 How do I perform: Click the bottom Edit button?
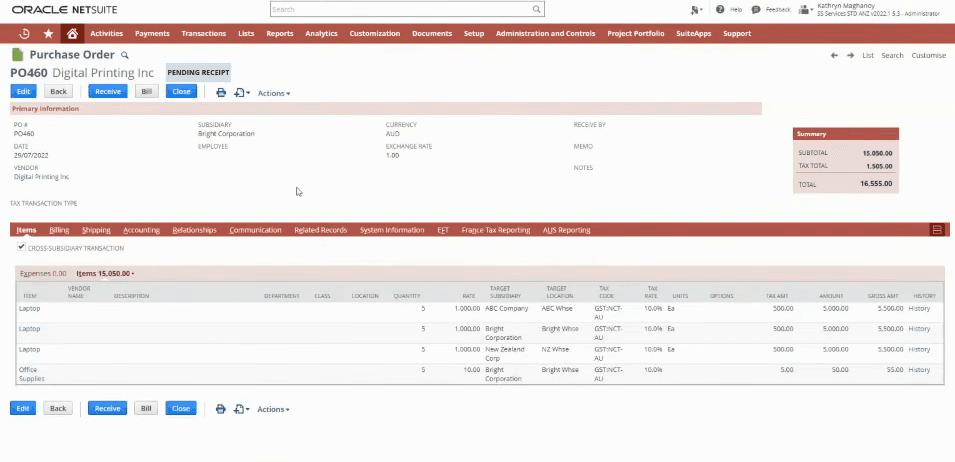(23, 408)
